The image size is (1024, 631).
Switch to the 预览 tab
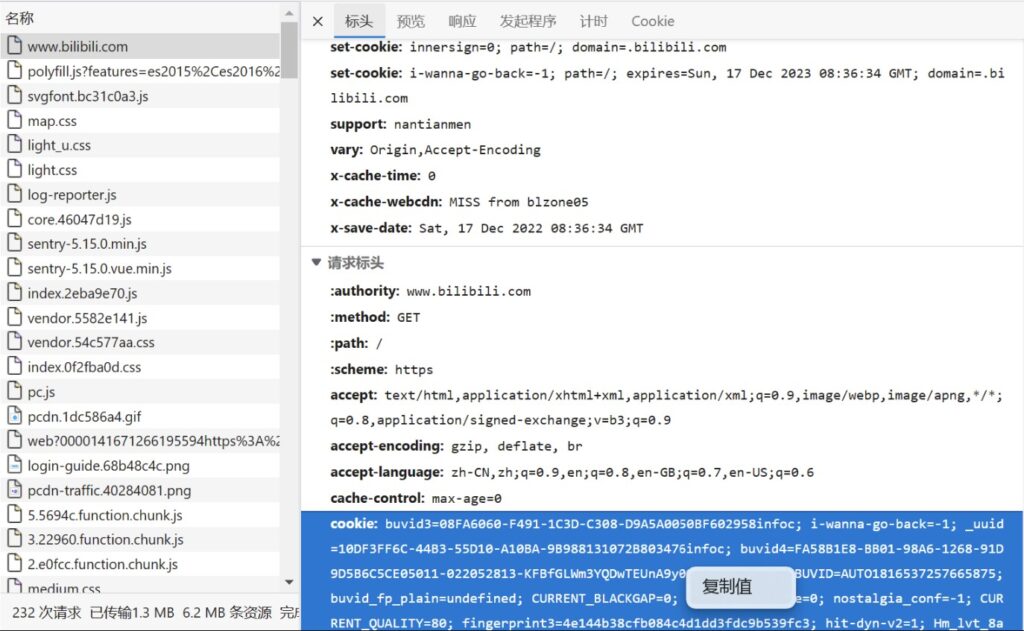click(x=410, y=21)
